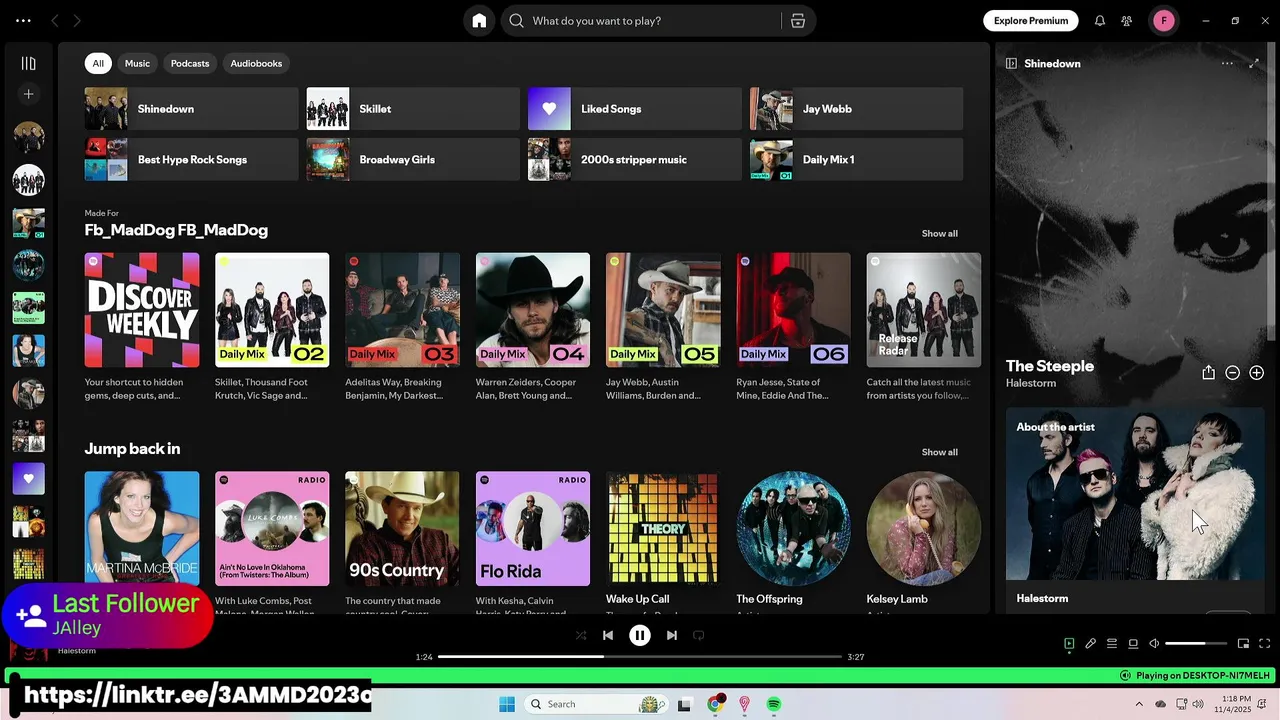Click the plus to create a playlist
Viewport: 1280px width, 720px height.
pos(29,94)
